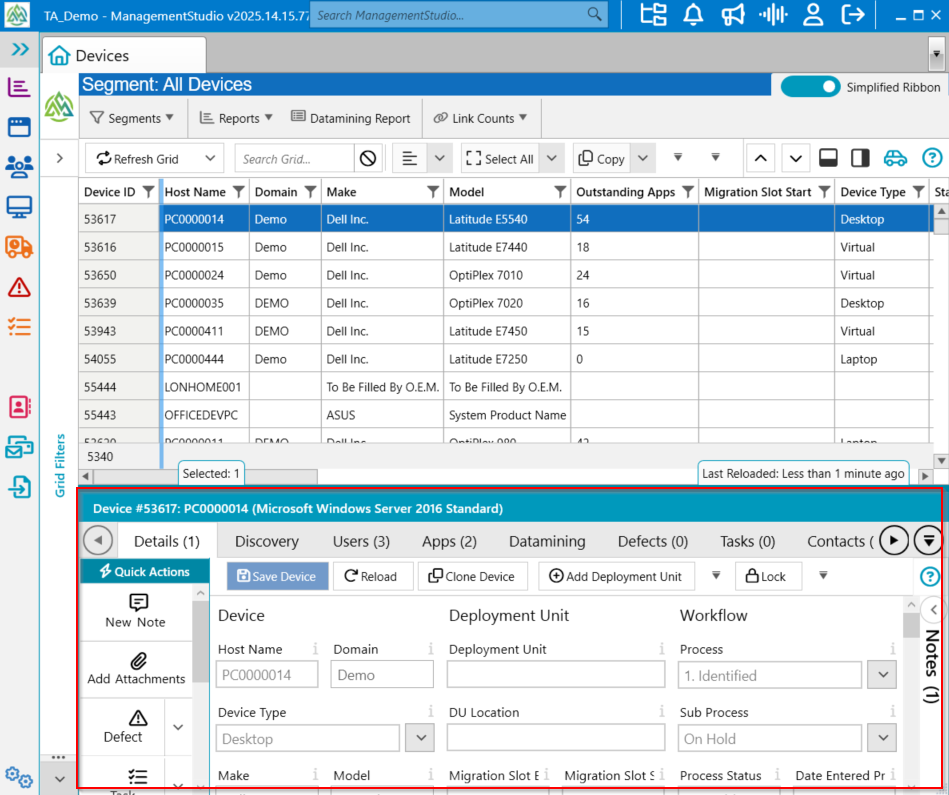The width and height of the screenshot is (949, 795).
Task: Open the defects warning triangle sidebar icon
Action: click(19, 287)
